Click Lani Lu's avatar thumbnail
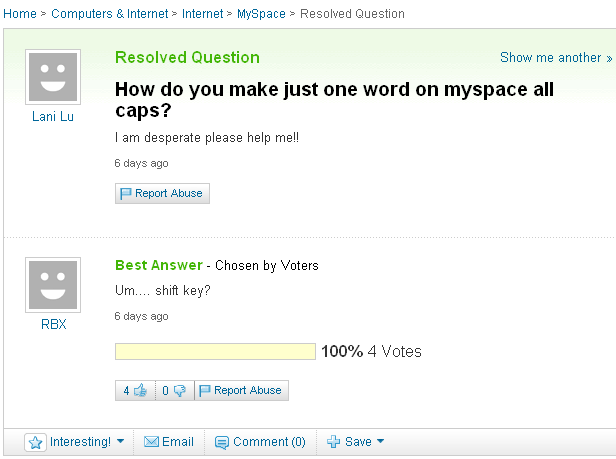Image resolution: width=616 pixels, height=459 pixels. [x=53, y=77]
